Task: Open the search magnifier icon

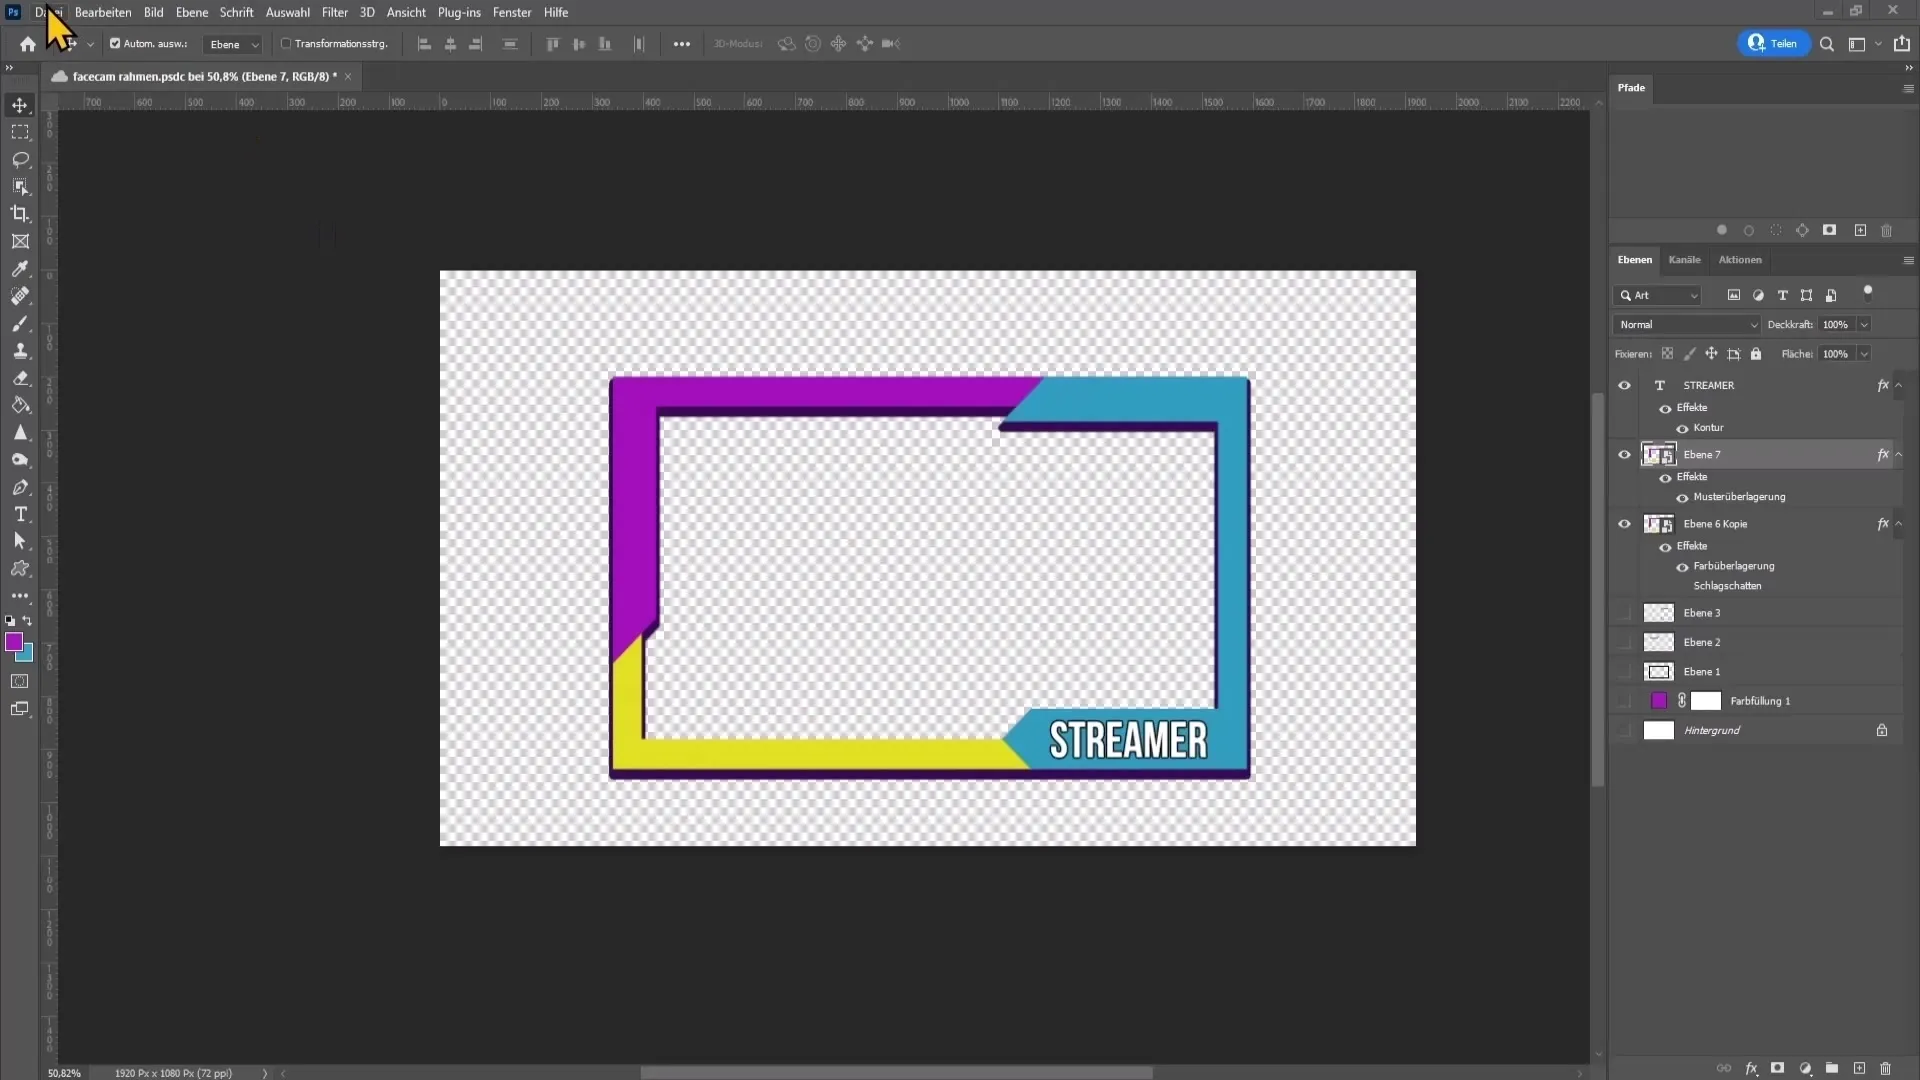Action: (1827, 44)
